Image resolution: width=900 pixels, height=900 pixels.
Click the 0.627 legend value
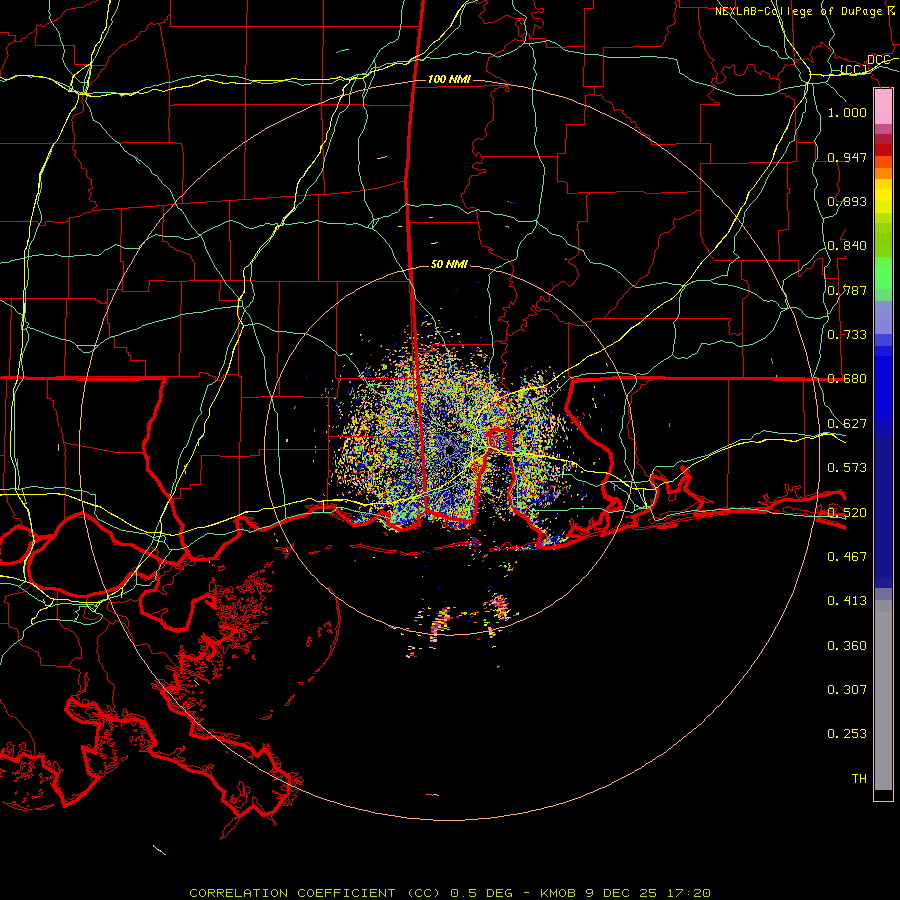[x=847, y=423]
